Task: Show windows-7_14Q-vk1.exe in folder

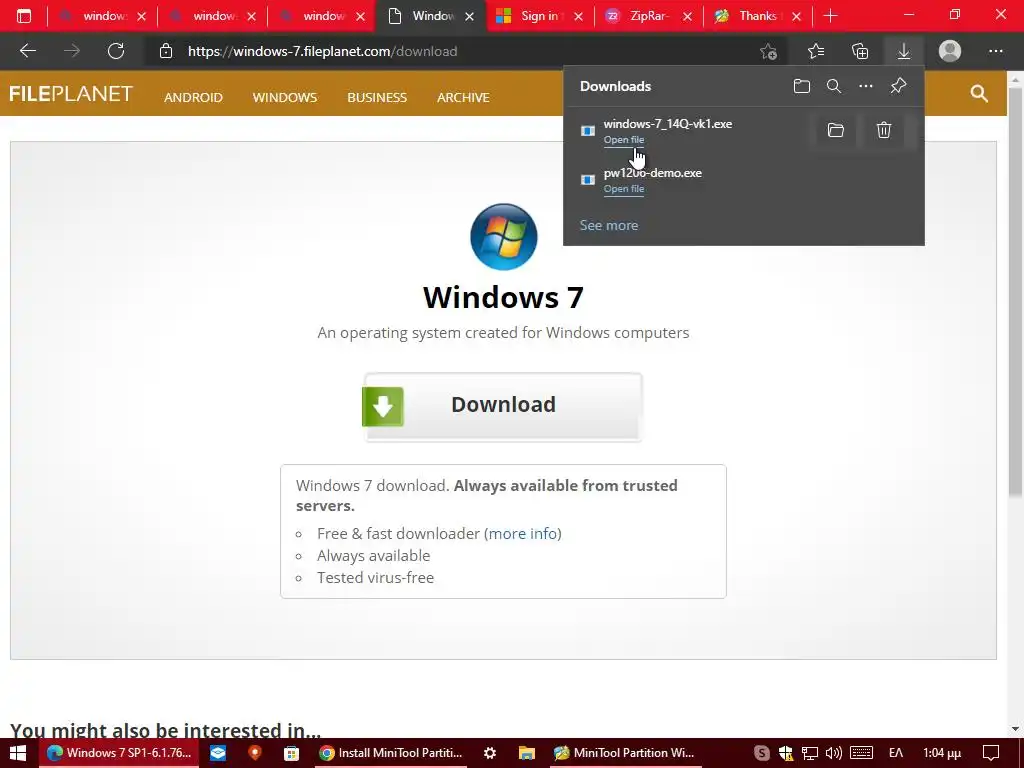Action: pos(836,130)
